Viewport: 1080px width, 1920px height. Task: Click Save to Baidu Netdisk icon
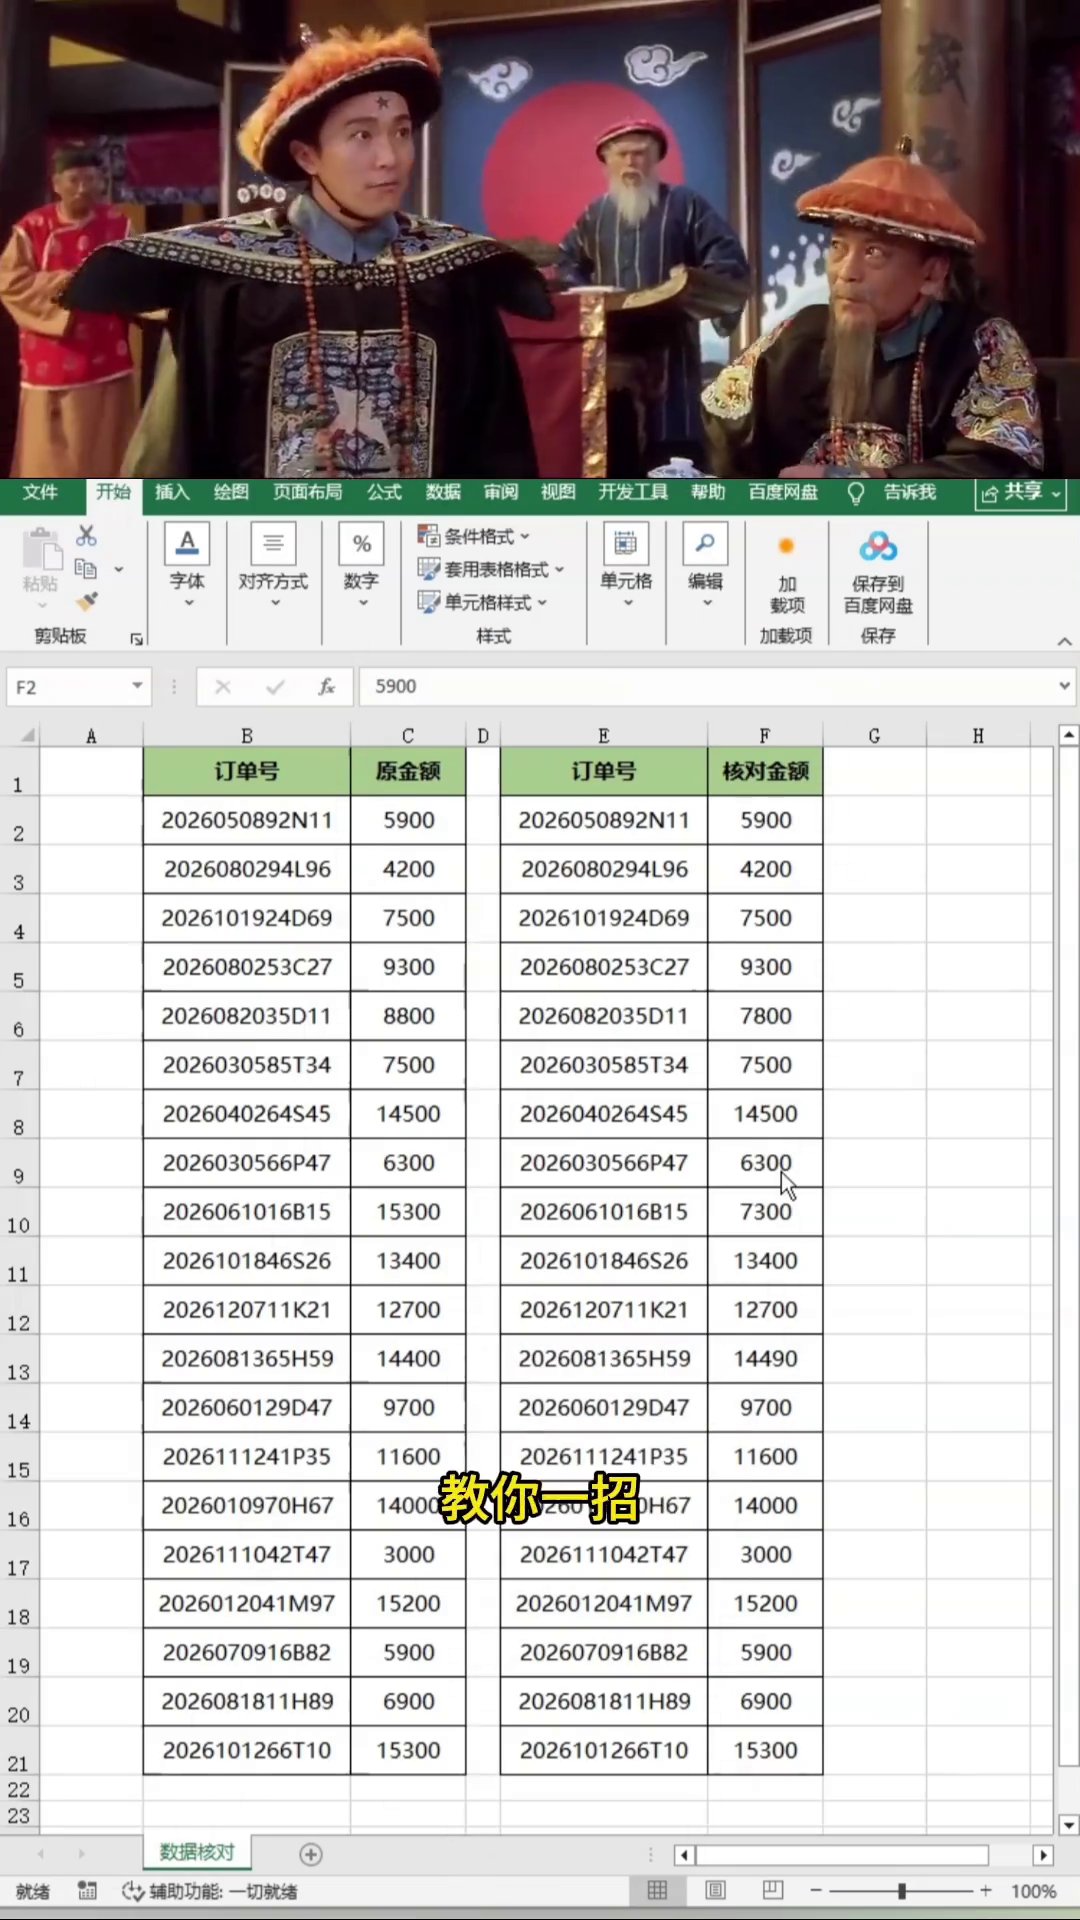click(878, 546)
